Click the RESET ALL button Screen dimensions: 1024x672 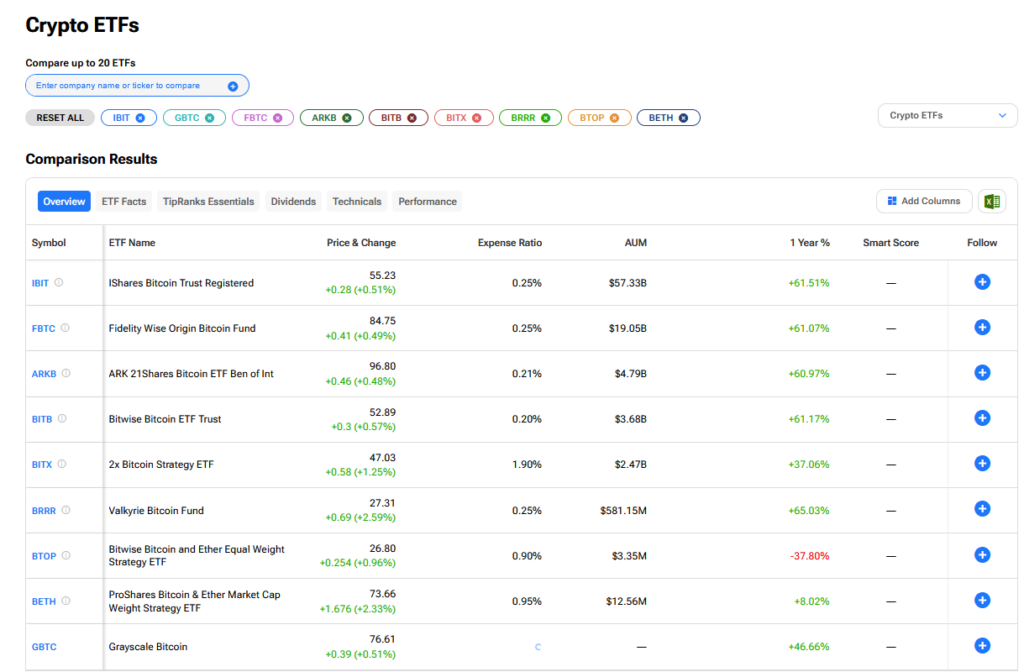point(60,118)
